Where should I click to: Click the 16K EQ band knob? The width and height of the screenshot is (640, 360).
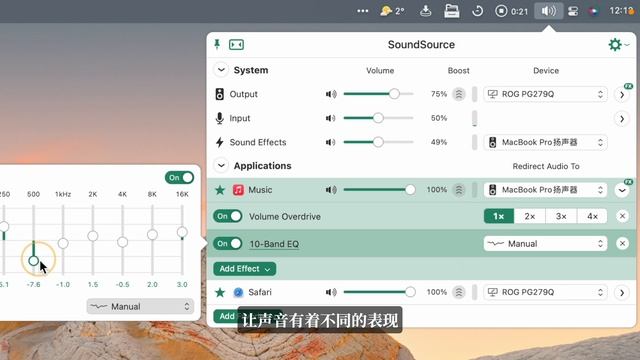pos(182,232)
